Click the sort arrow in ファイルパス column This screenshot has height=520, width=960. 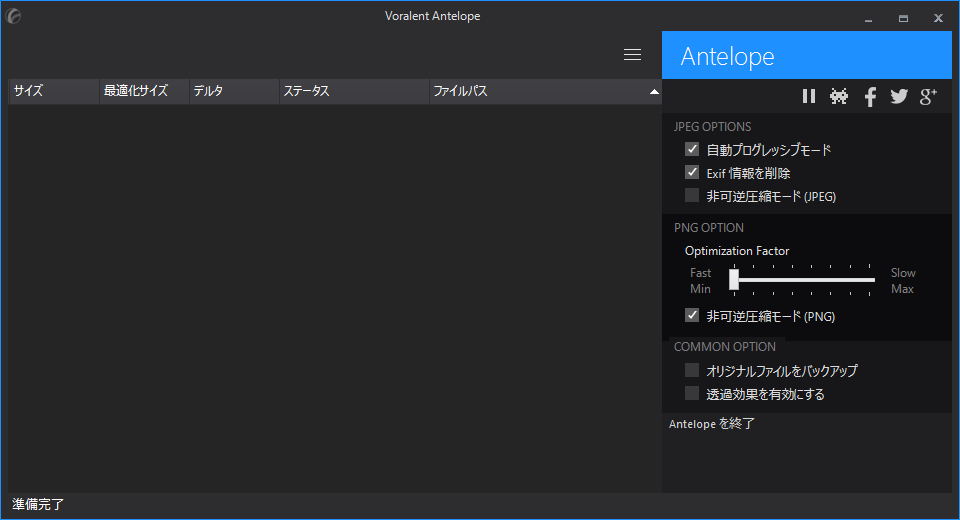point(654,92)
